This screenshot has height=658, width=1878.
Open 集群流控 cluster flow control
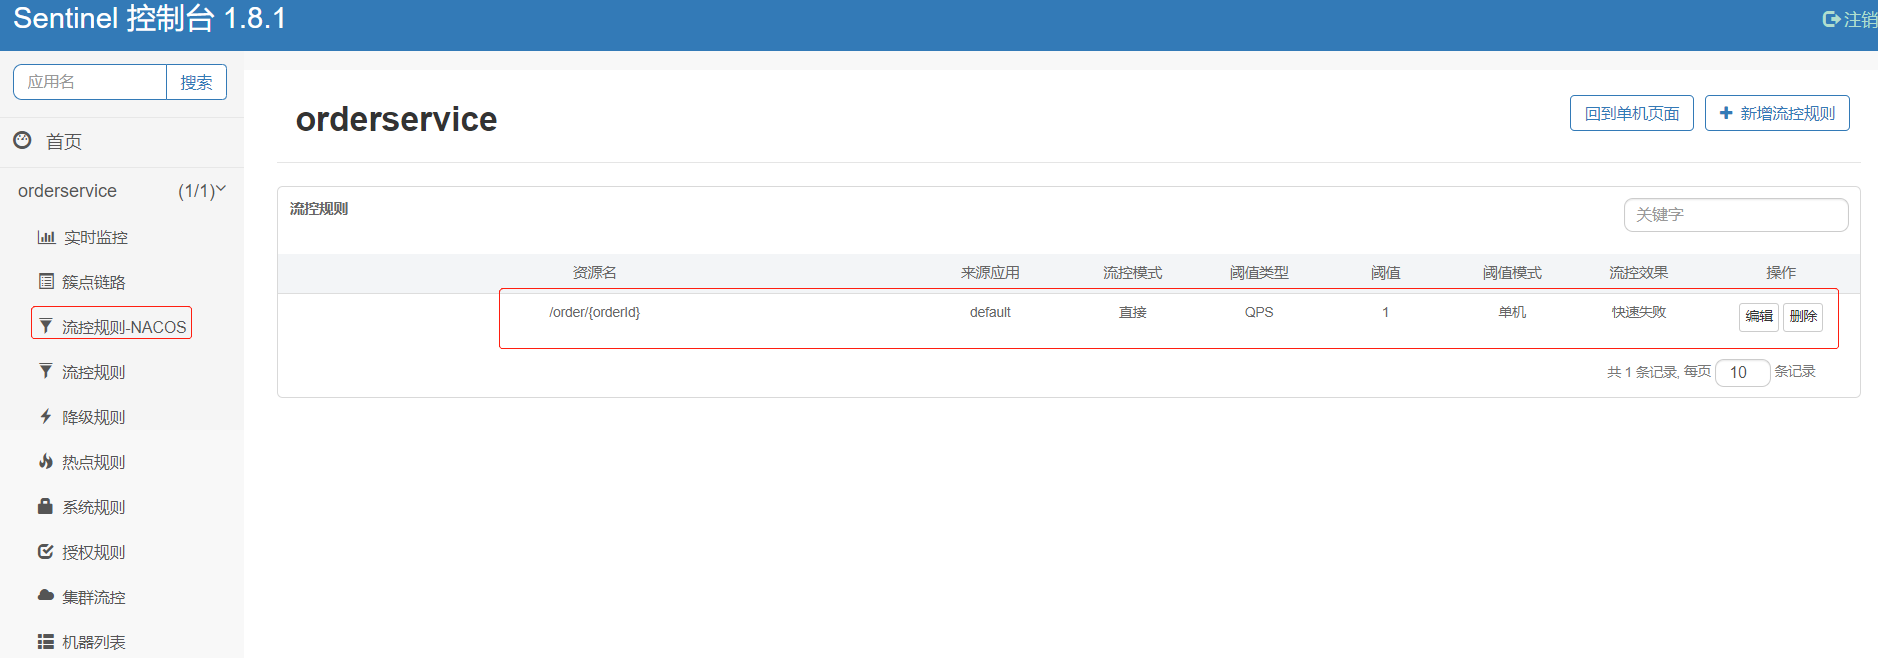click(94, 597)
